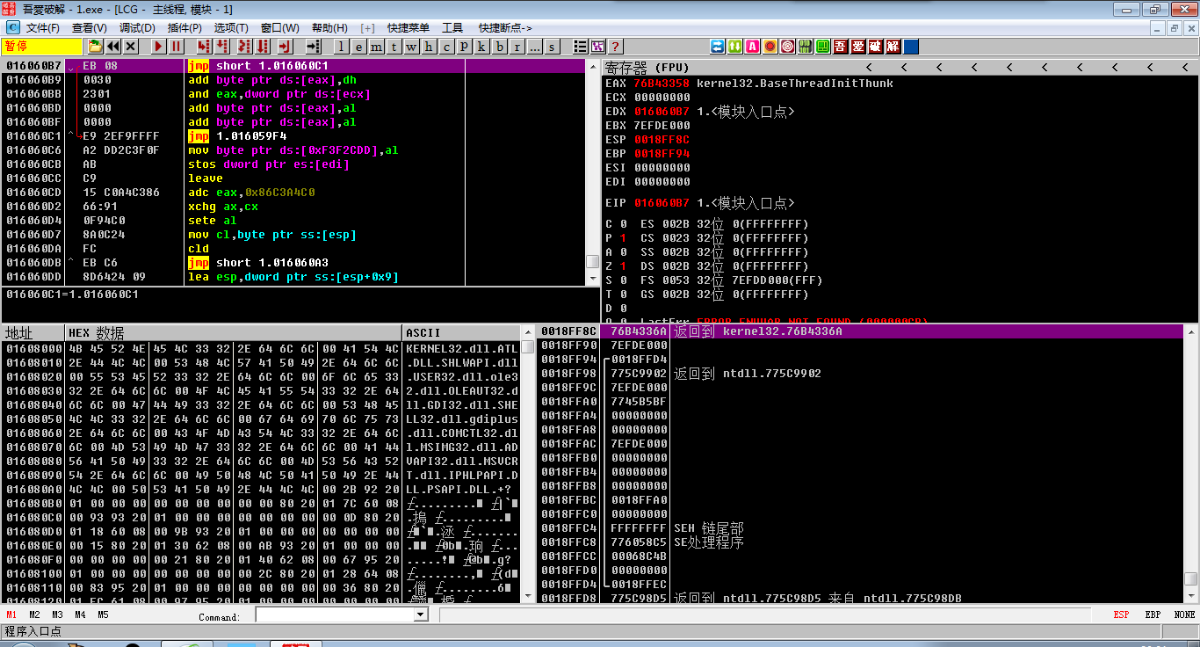The height and width of the screenshot is (647, 1200).
Task: Open run trace with '...' button
Action: [535, 46]
